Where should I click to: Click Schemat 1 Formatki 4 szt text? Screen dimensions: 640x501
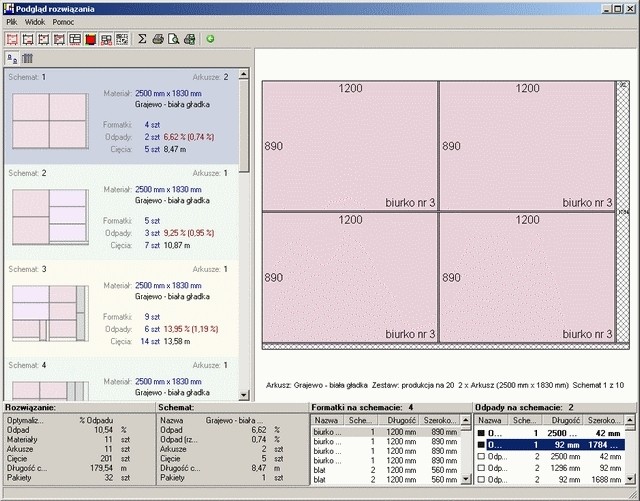[131, 125]
